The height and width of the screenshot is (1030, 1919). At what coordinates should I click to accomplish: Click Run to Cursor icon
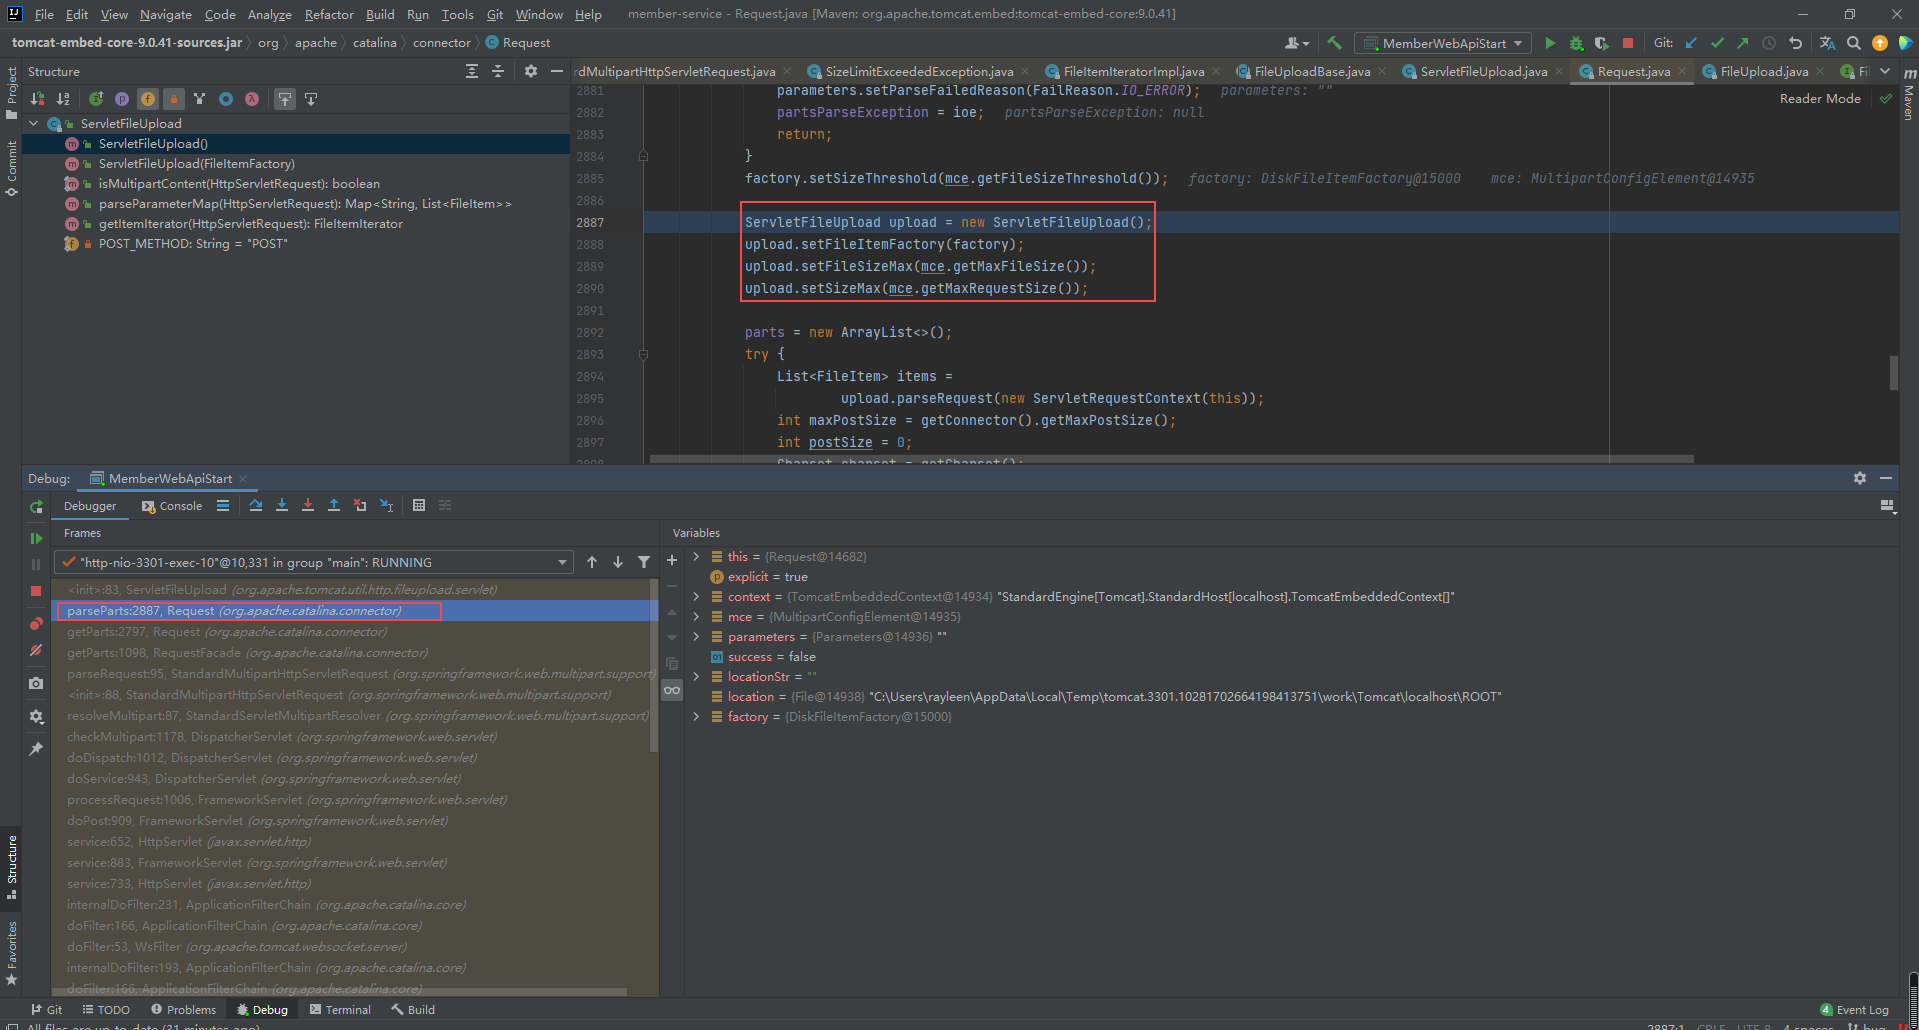(x=386, y=505)
